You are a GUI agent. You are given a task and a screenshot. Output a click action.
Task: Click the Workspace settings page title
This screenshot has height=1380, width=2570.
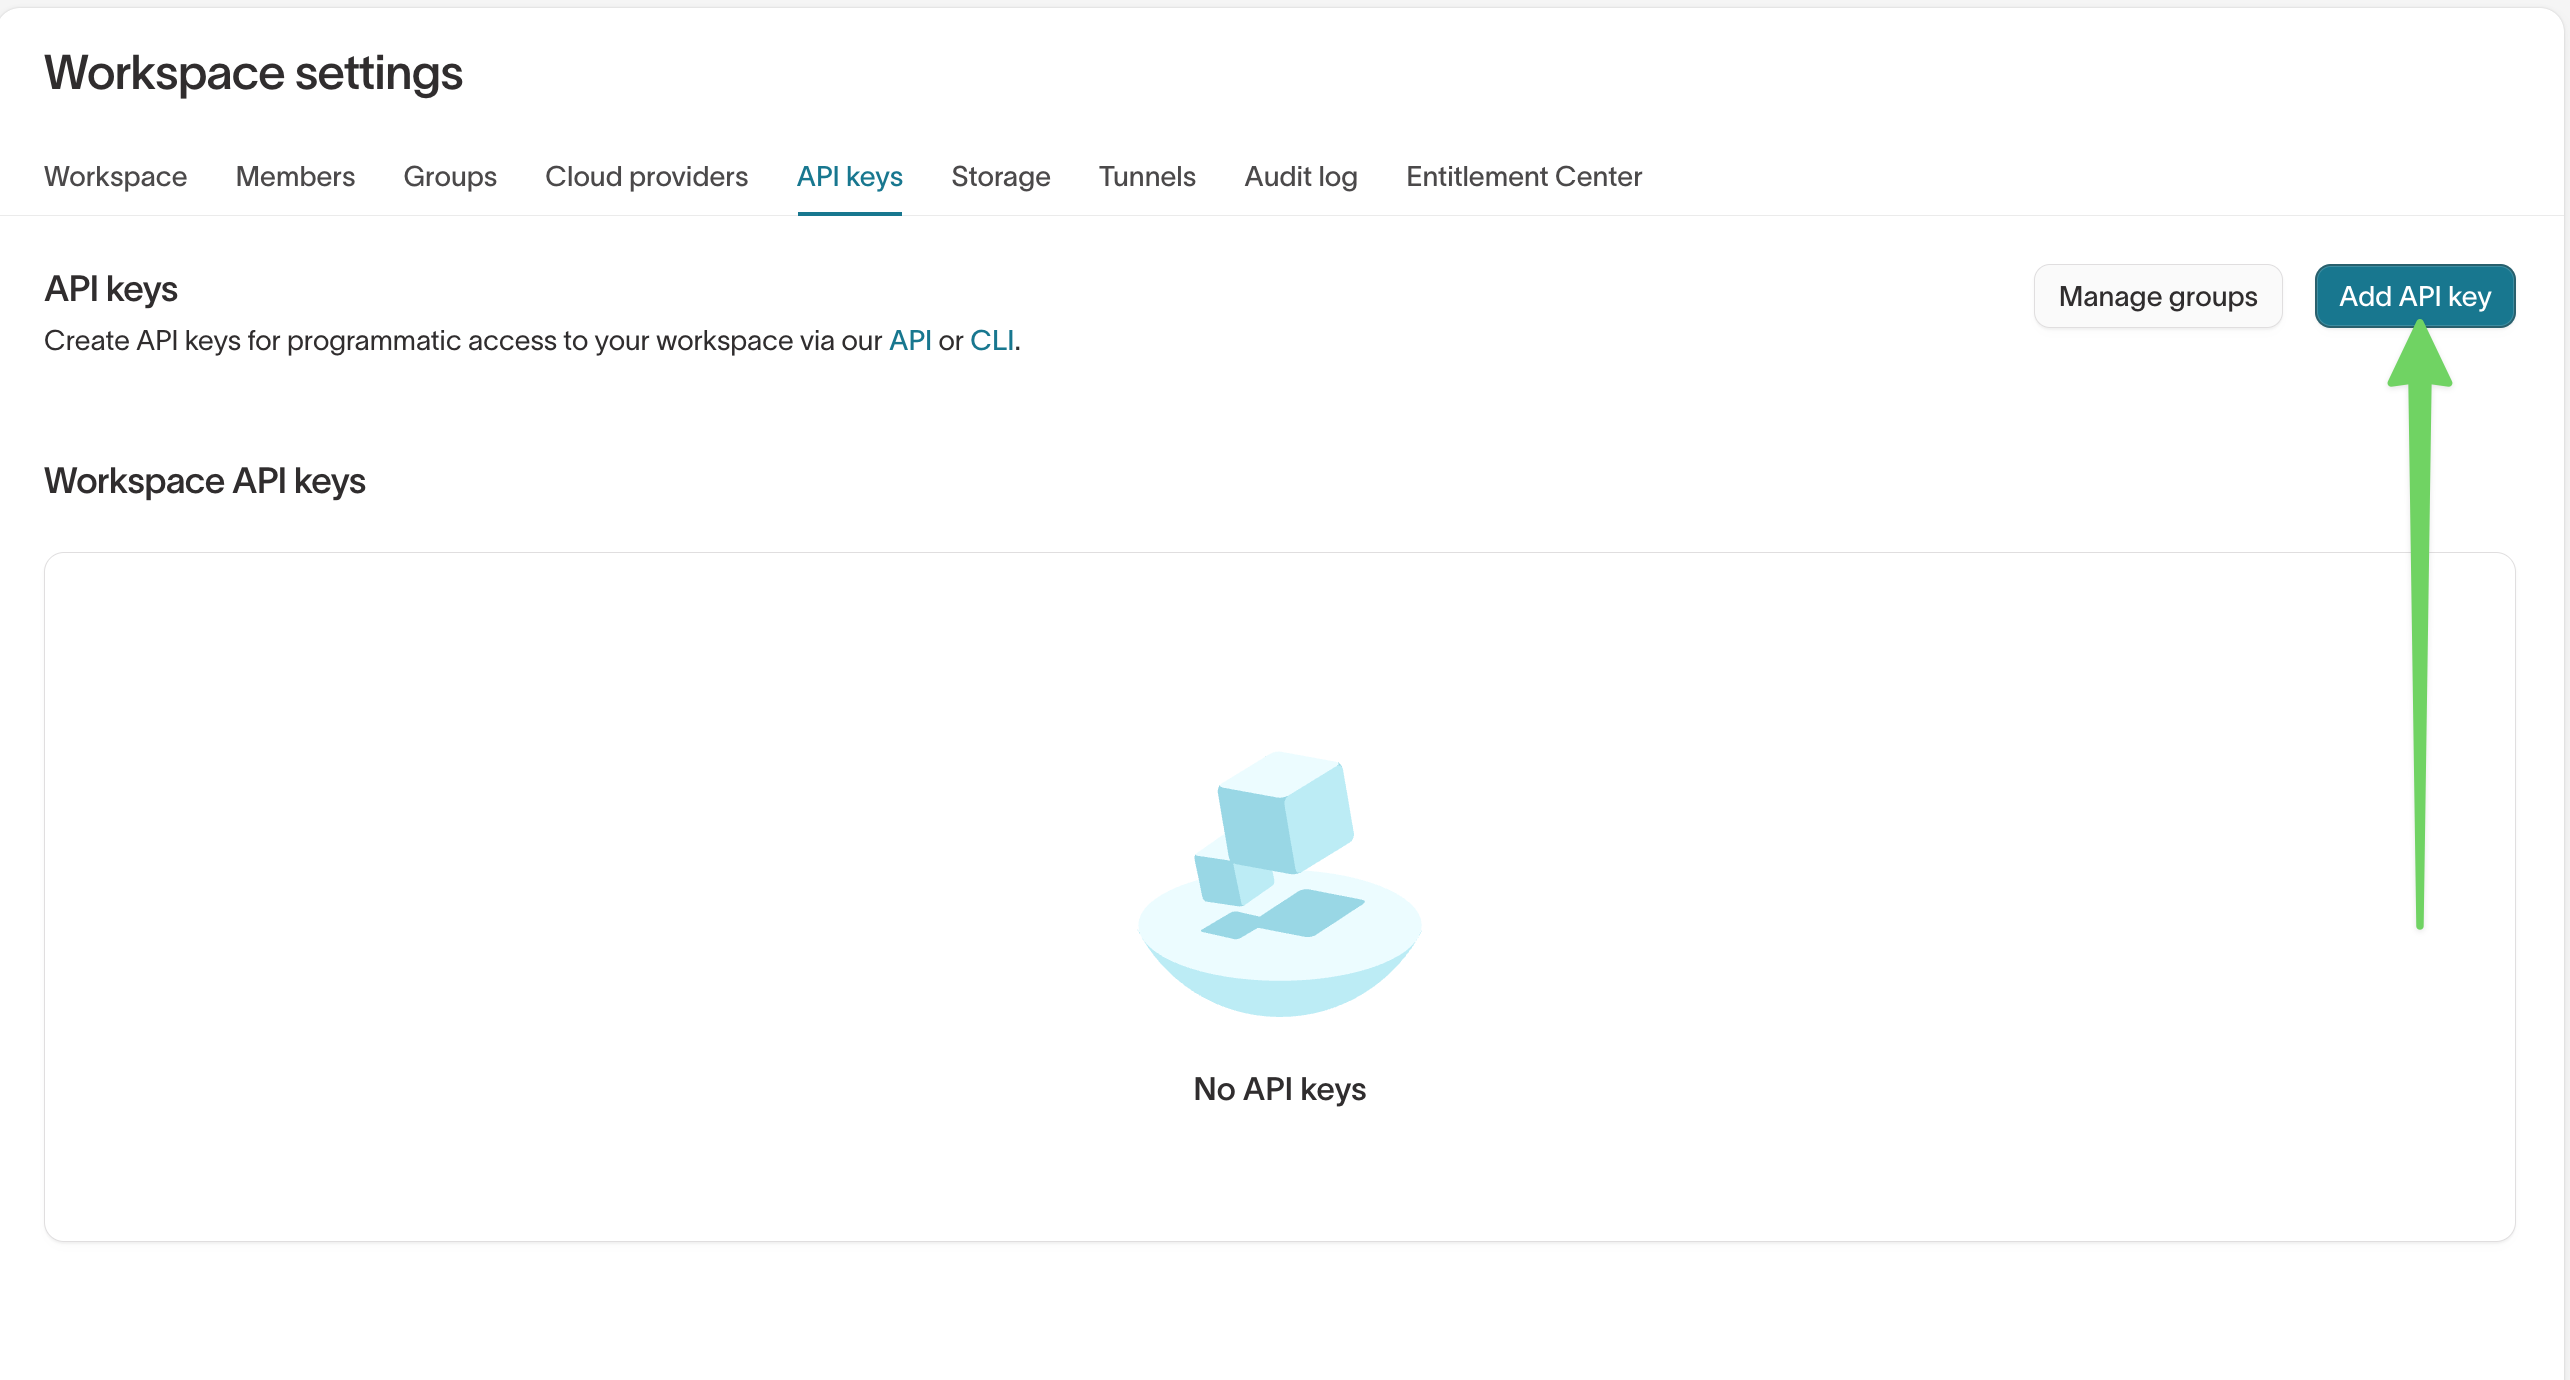point(253,73)
